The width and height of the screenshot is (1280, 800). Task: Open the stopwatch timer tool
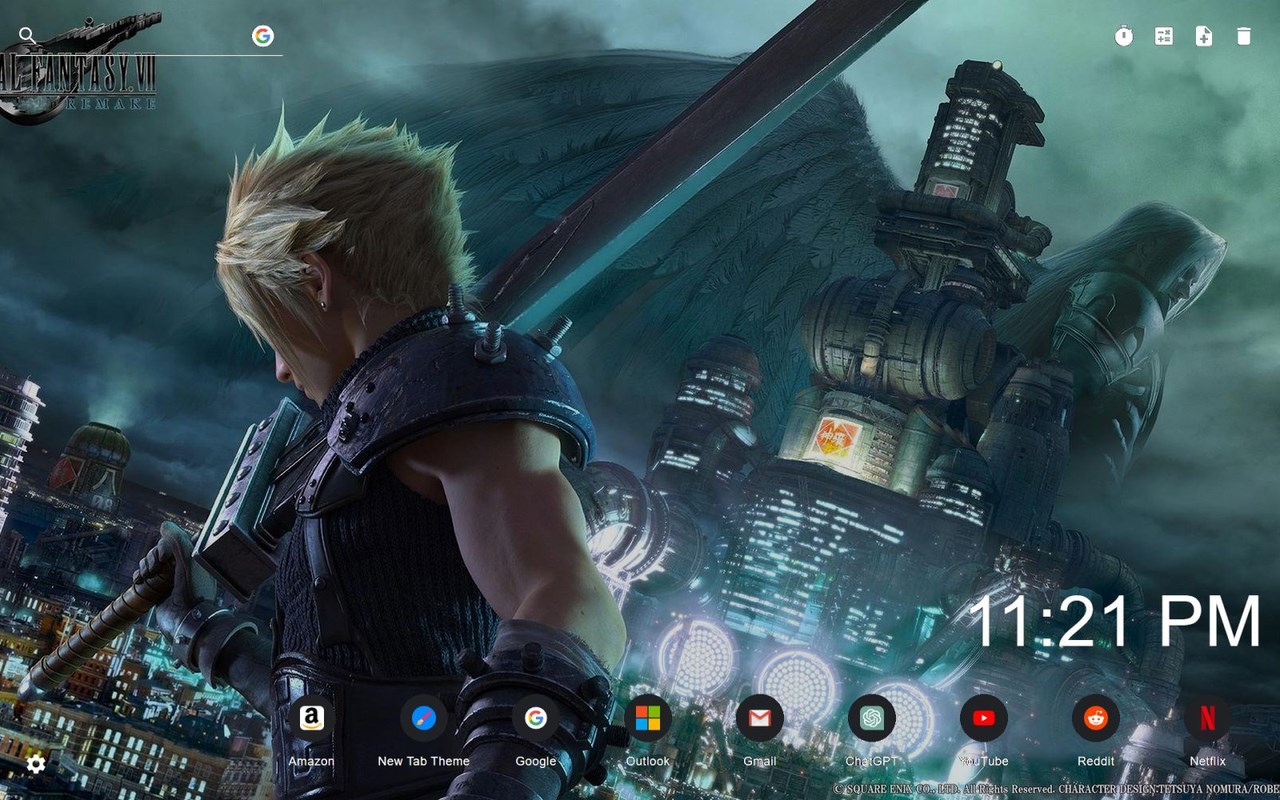[1124, 36]
